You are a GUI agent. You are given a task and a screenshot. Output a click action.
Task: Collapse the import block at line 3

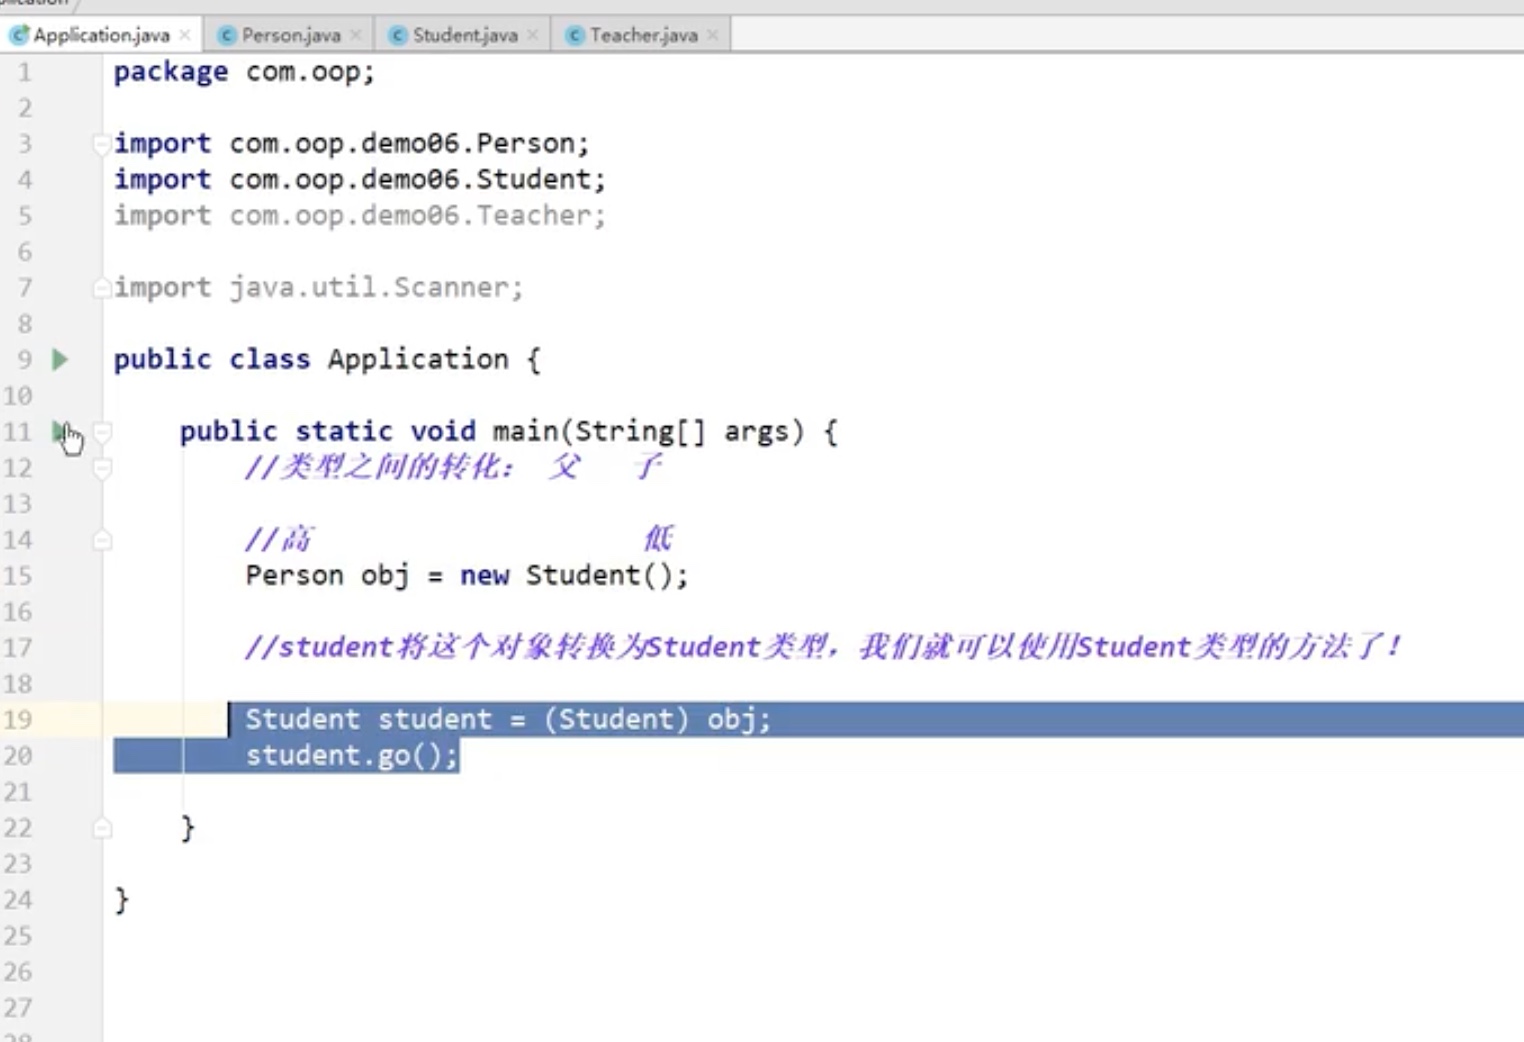click(x=101, y=144)
